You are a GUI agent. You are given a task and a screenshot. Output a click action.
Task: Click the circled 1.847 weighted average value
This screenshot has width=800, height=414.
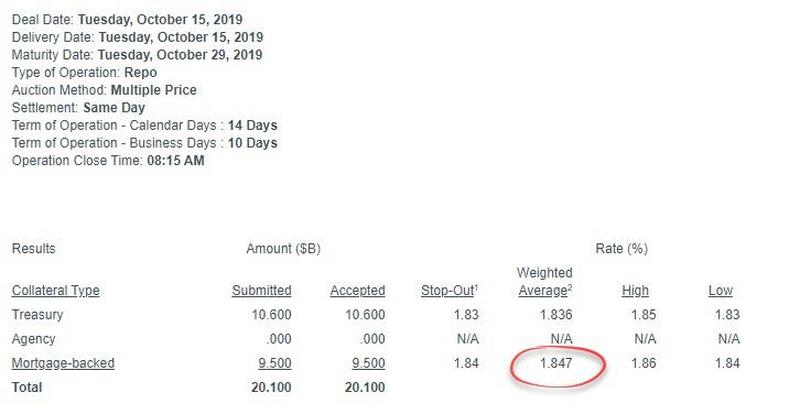pos(556,363)
